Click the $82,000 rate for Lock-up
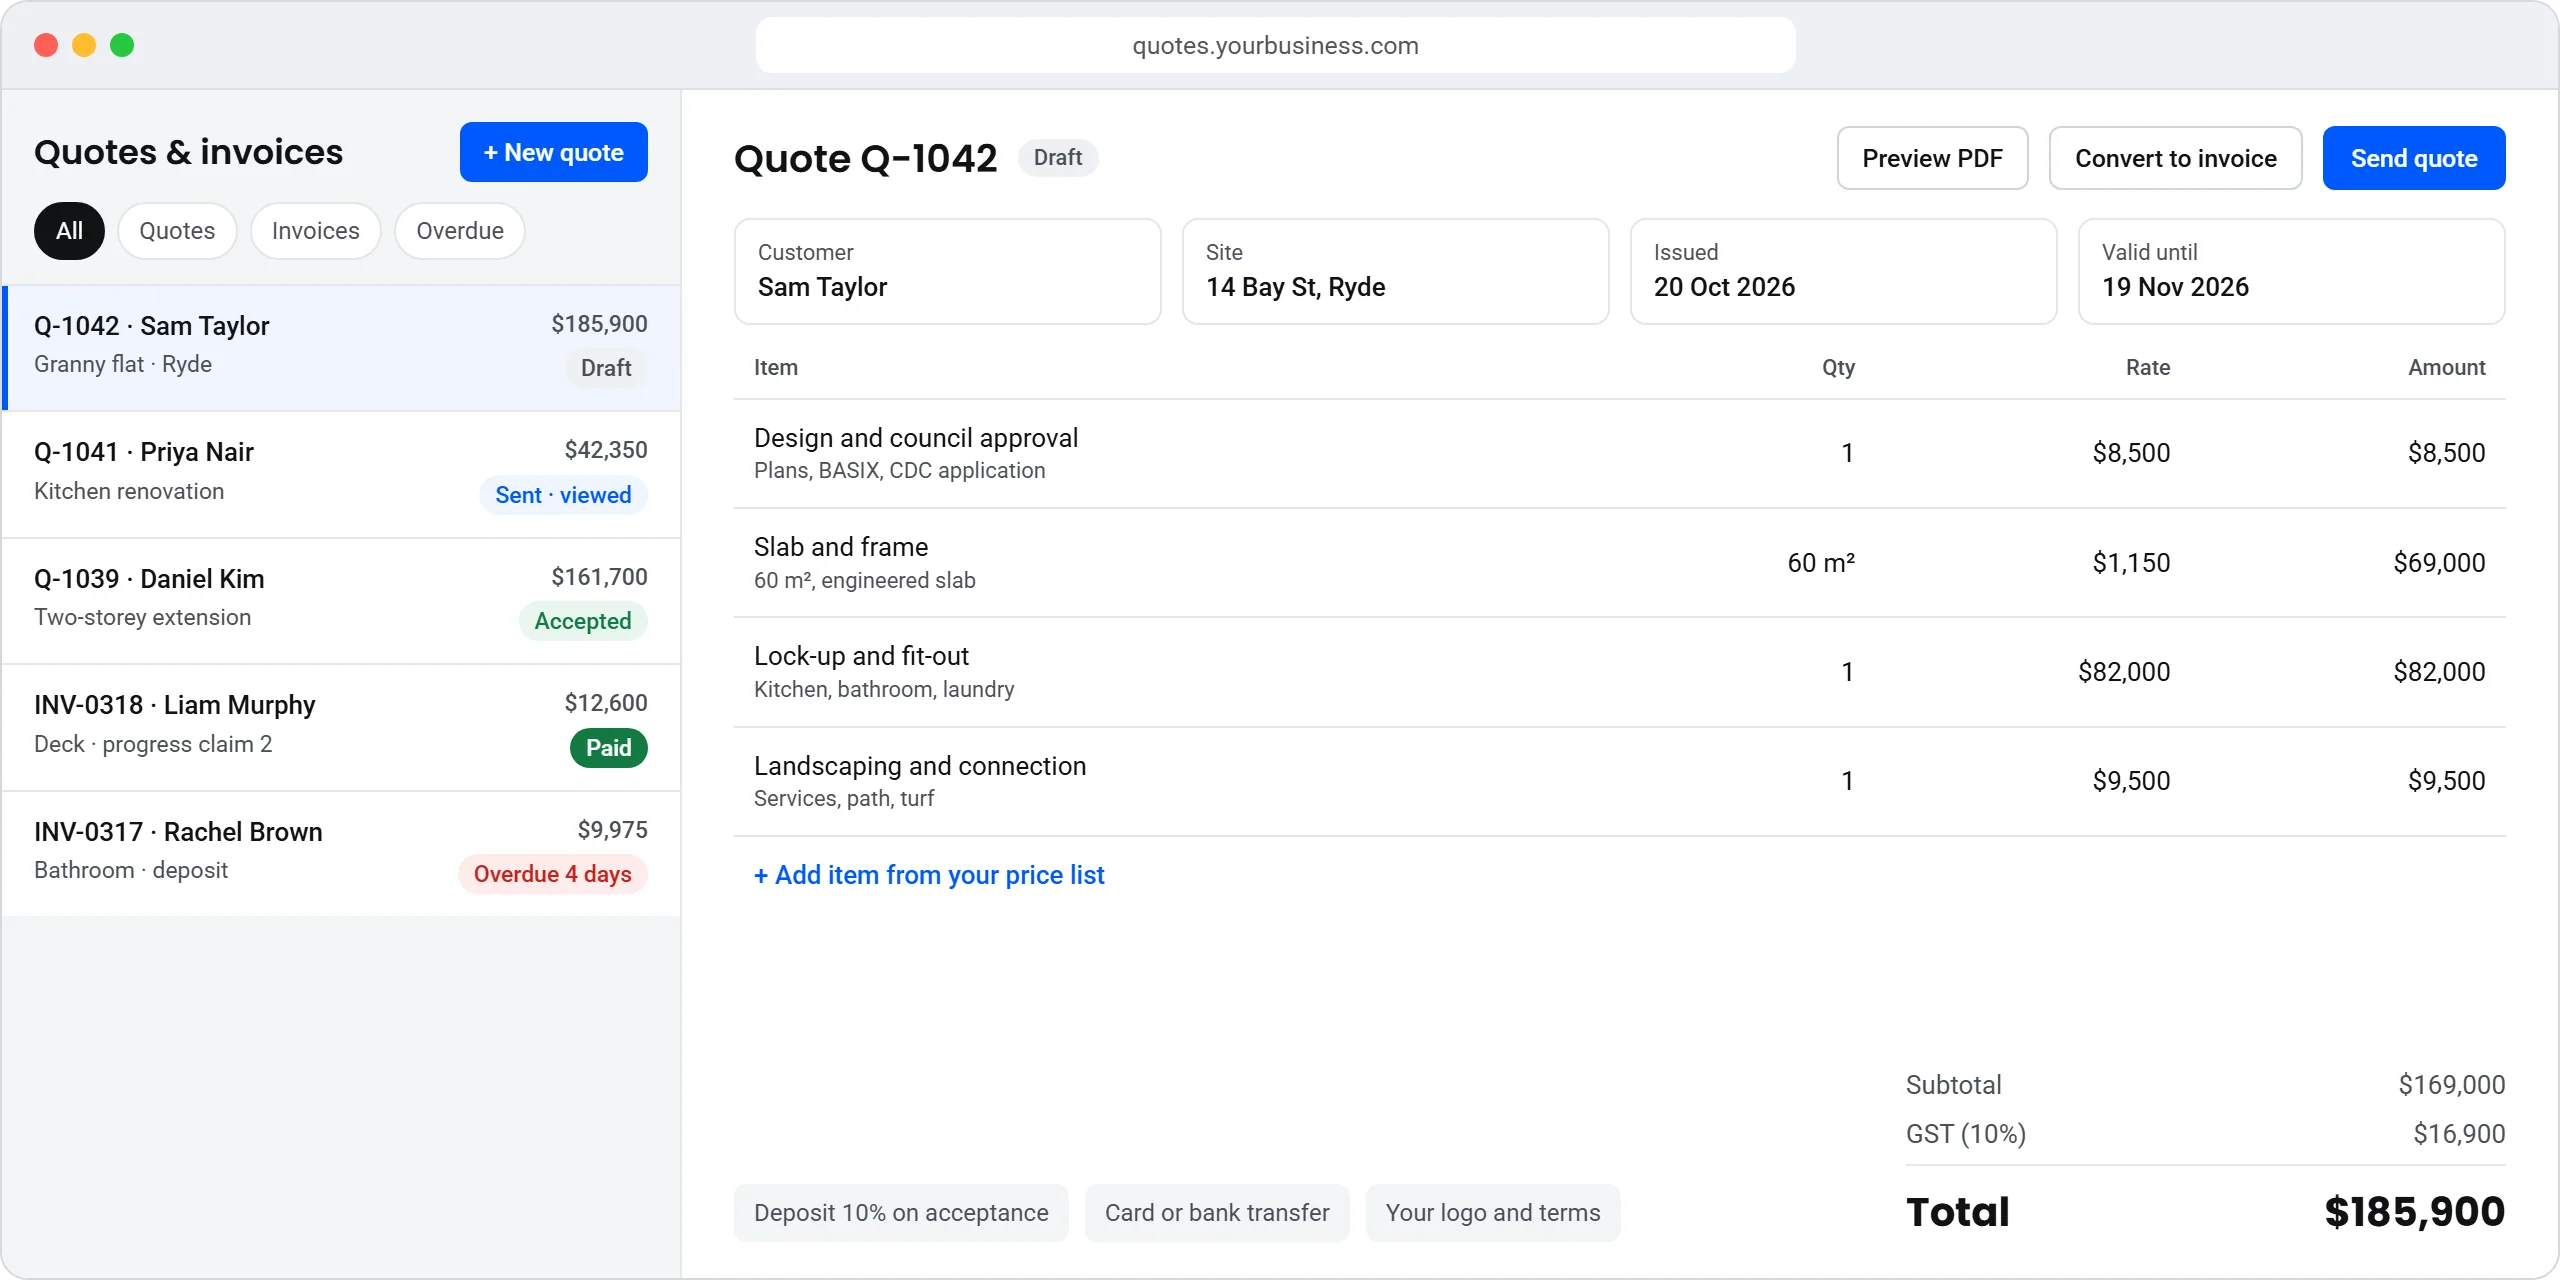The width and height of the screenshot is (2560, 1280). pyautogui.click(x=2124, y=672)
